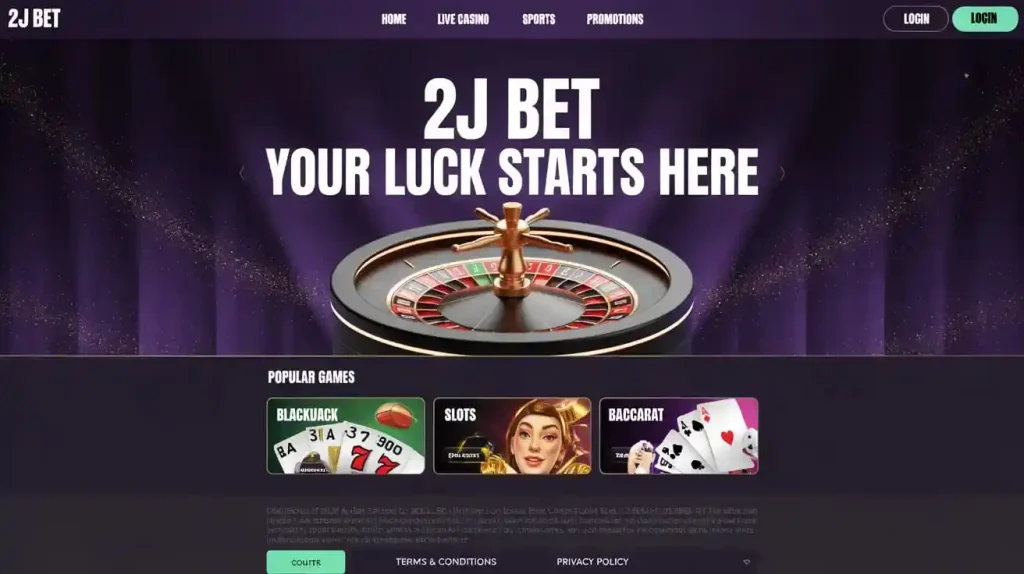
Task: Expand the footer dropdown chevron
Action: point(746,562)
